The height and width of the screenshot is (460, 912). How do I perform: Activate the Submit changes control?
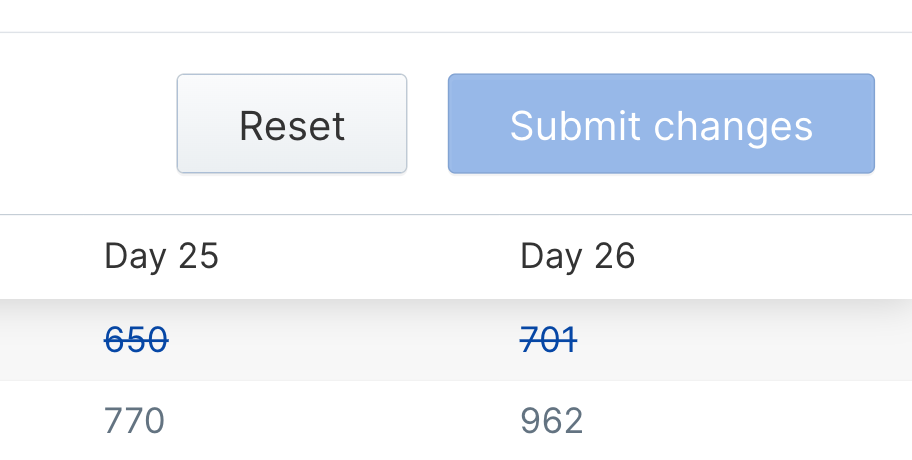(661, 123)
